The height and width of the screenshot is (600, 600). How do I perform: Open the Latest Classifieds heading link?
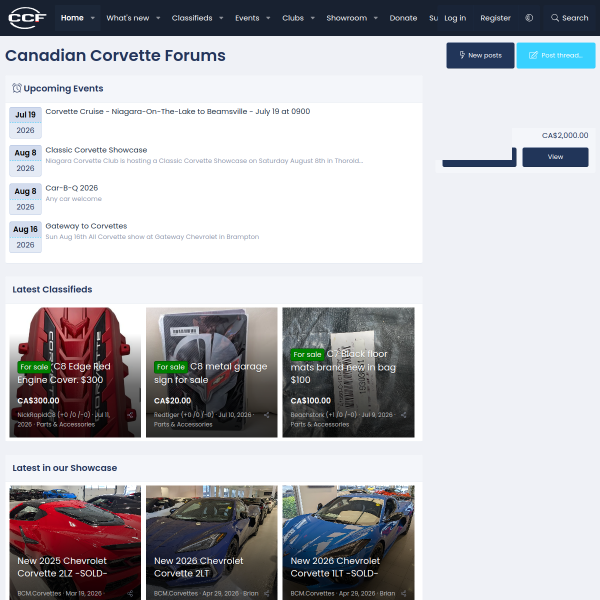[x=52, y=289]
